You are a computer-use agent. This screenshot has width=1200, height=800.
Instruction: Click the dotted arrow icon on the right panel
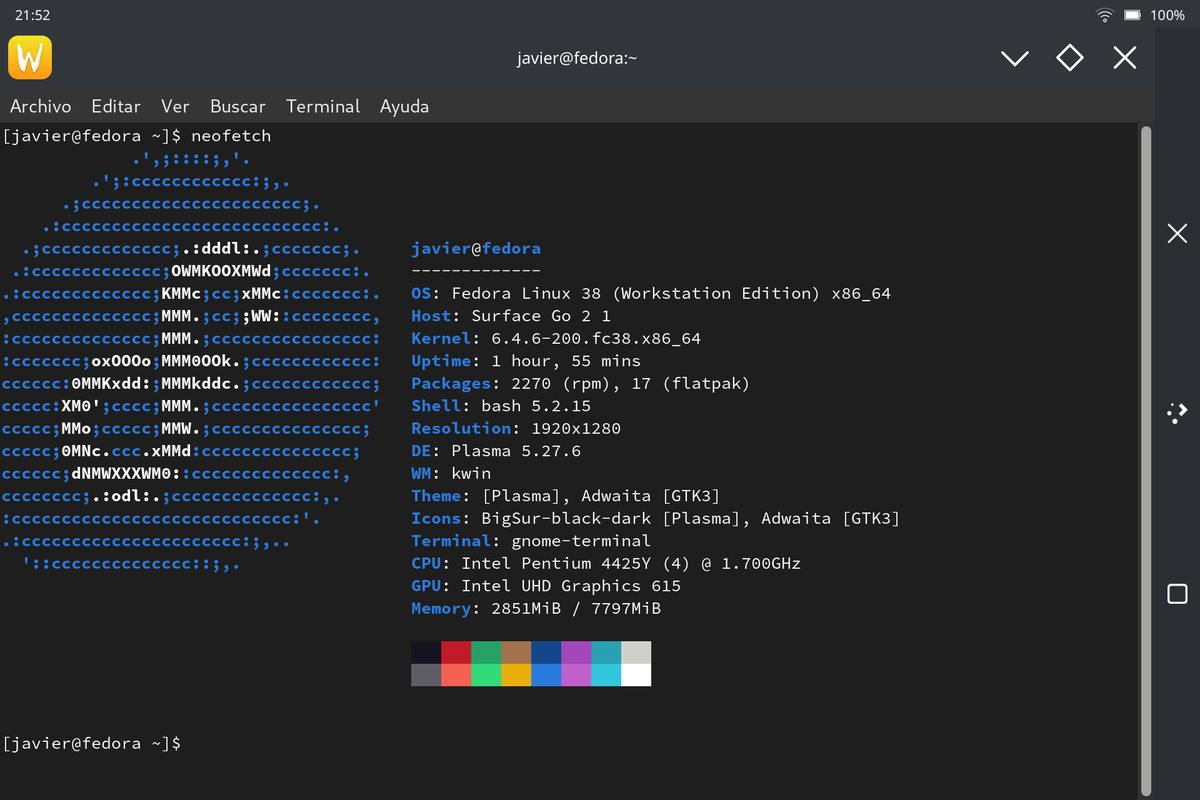[1178, 413]
